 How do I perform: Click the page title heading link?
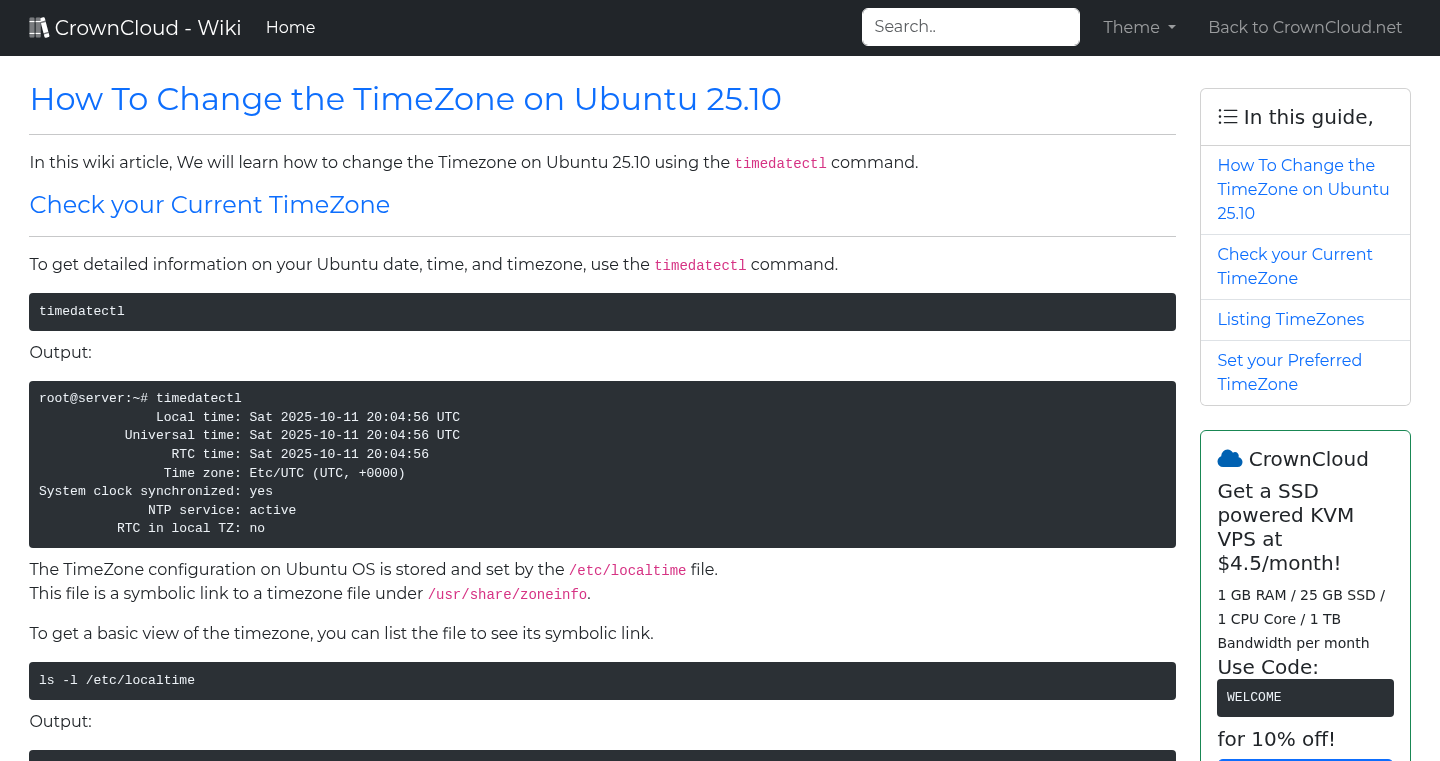(x=405, y=99)
